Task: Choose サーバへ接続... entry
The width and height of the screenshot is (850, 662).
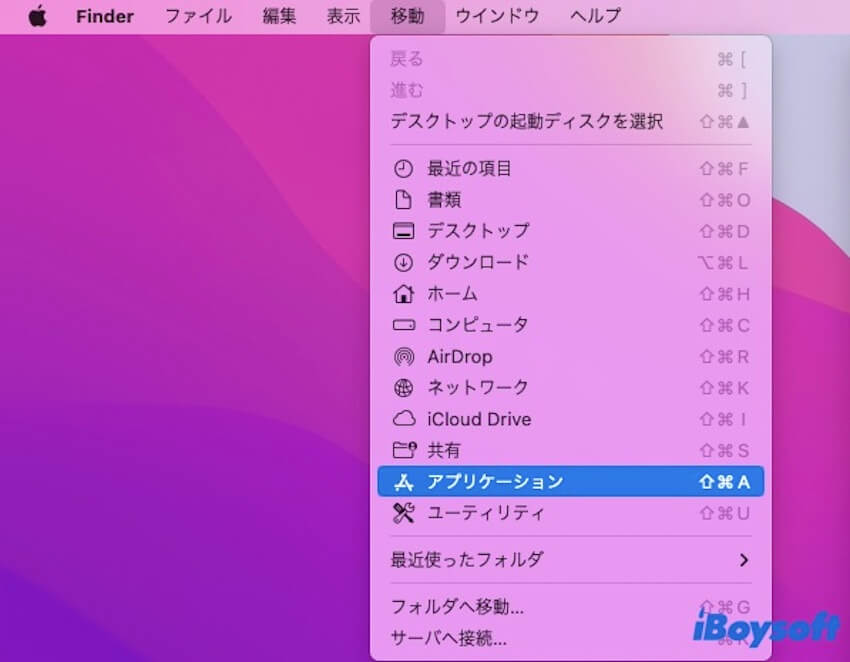Action: point(570,639)
